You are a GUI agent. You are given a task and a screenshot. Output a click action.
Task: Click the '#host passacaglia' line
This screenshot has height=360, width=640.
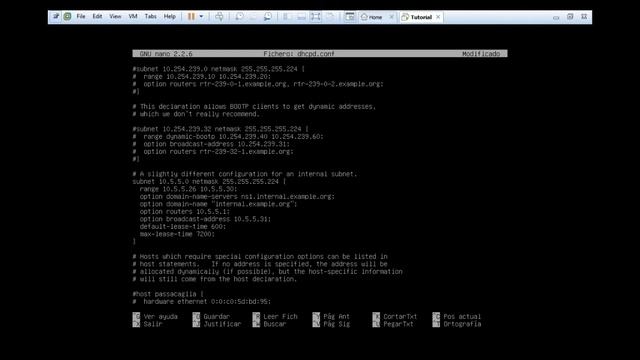pos(168,294)
